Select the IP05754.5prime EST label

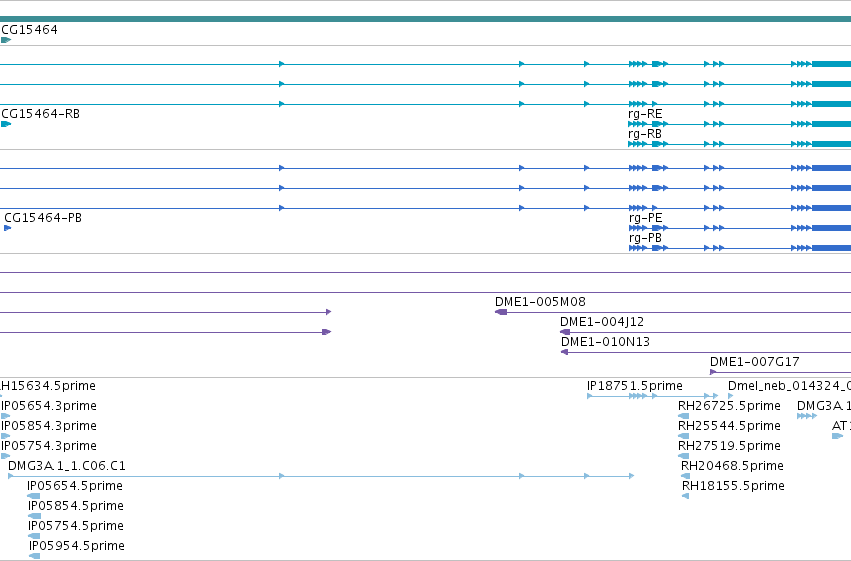click(76, 526)
